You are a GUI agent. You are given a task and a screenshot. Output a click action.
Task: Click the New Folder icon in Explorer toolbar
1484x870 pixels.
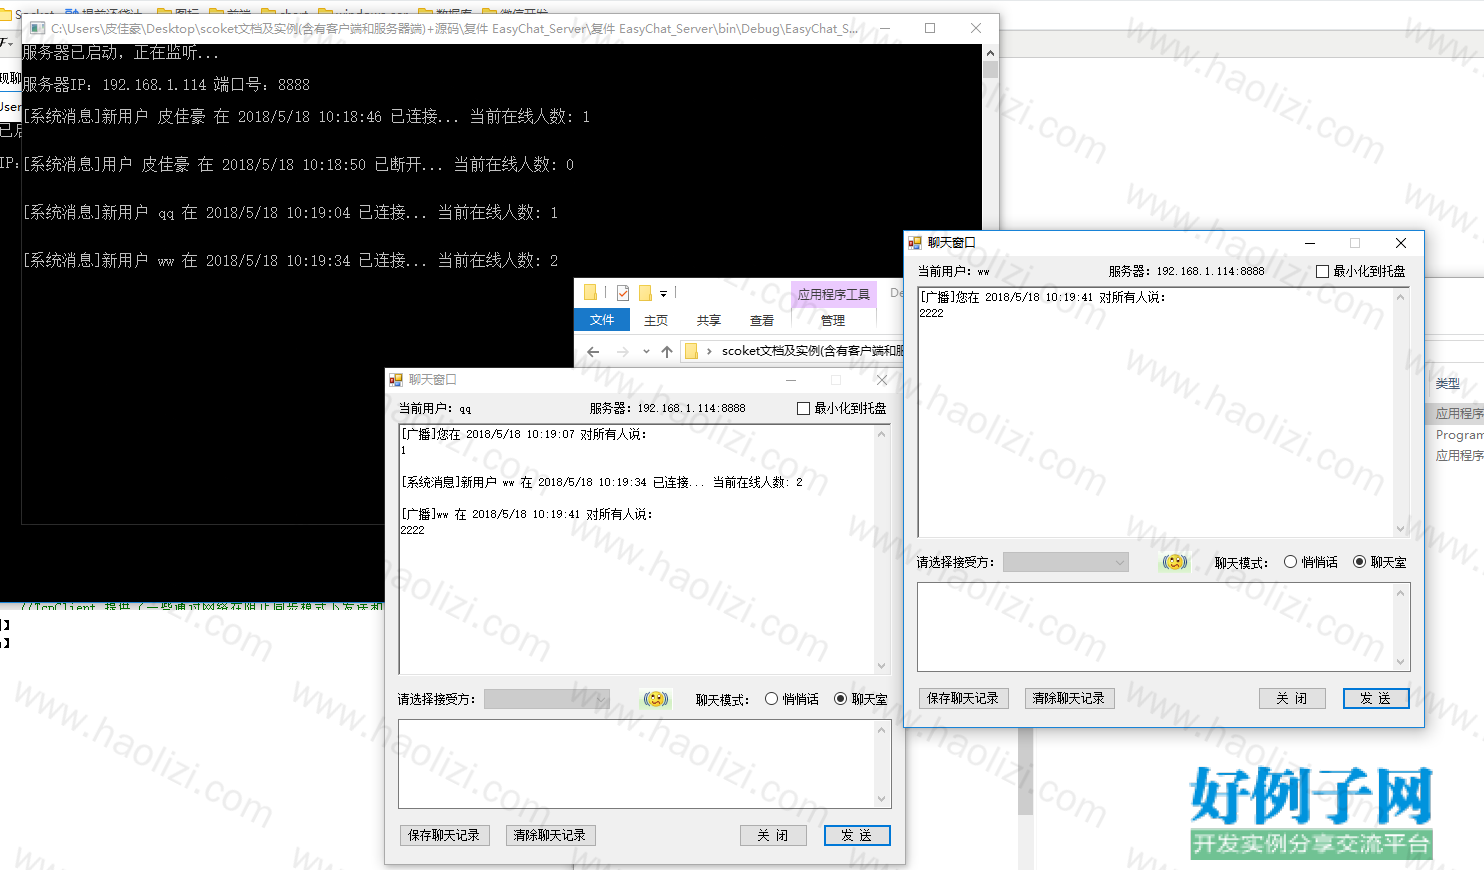(x=645, y=293)
